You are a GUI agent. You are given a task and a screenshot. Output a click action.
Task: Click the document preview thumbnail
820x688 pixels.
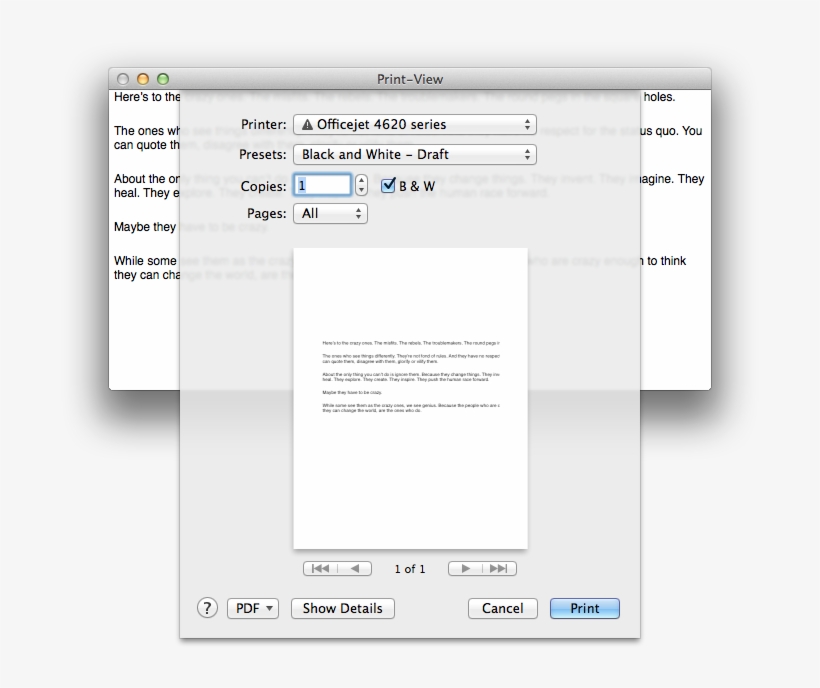click(x=410, y=396)
